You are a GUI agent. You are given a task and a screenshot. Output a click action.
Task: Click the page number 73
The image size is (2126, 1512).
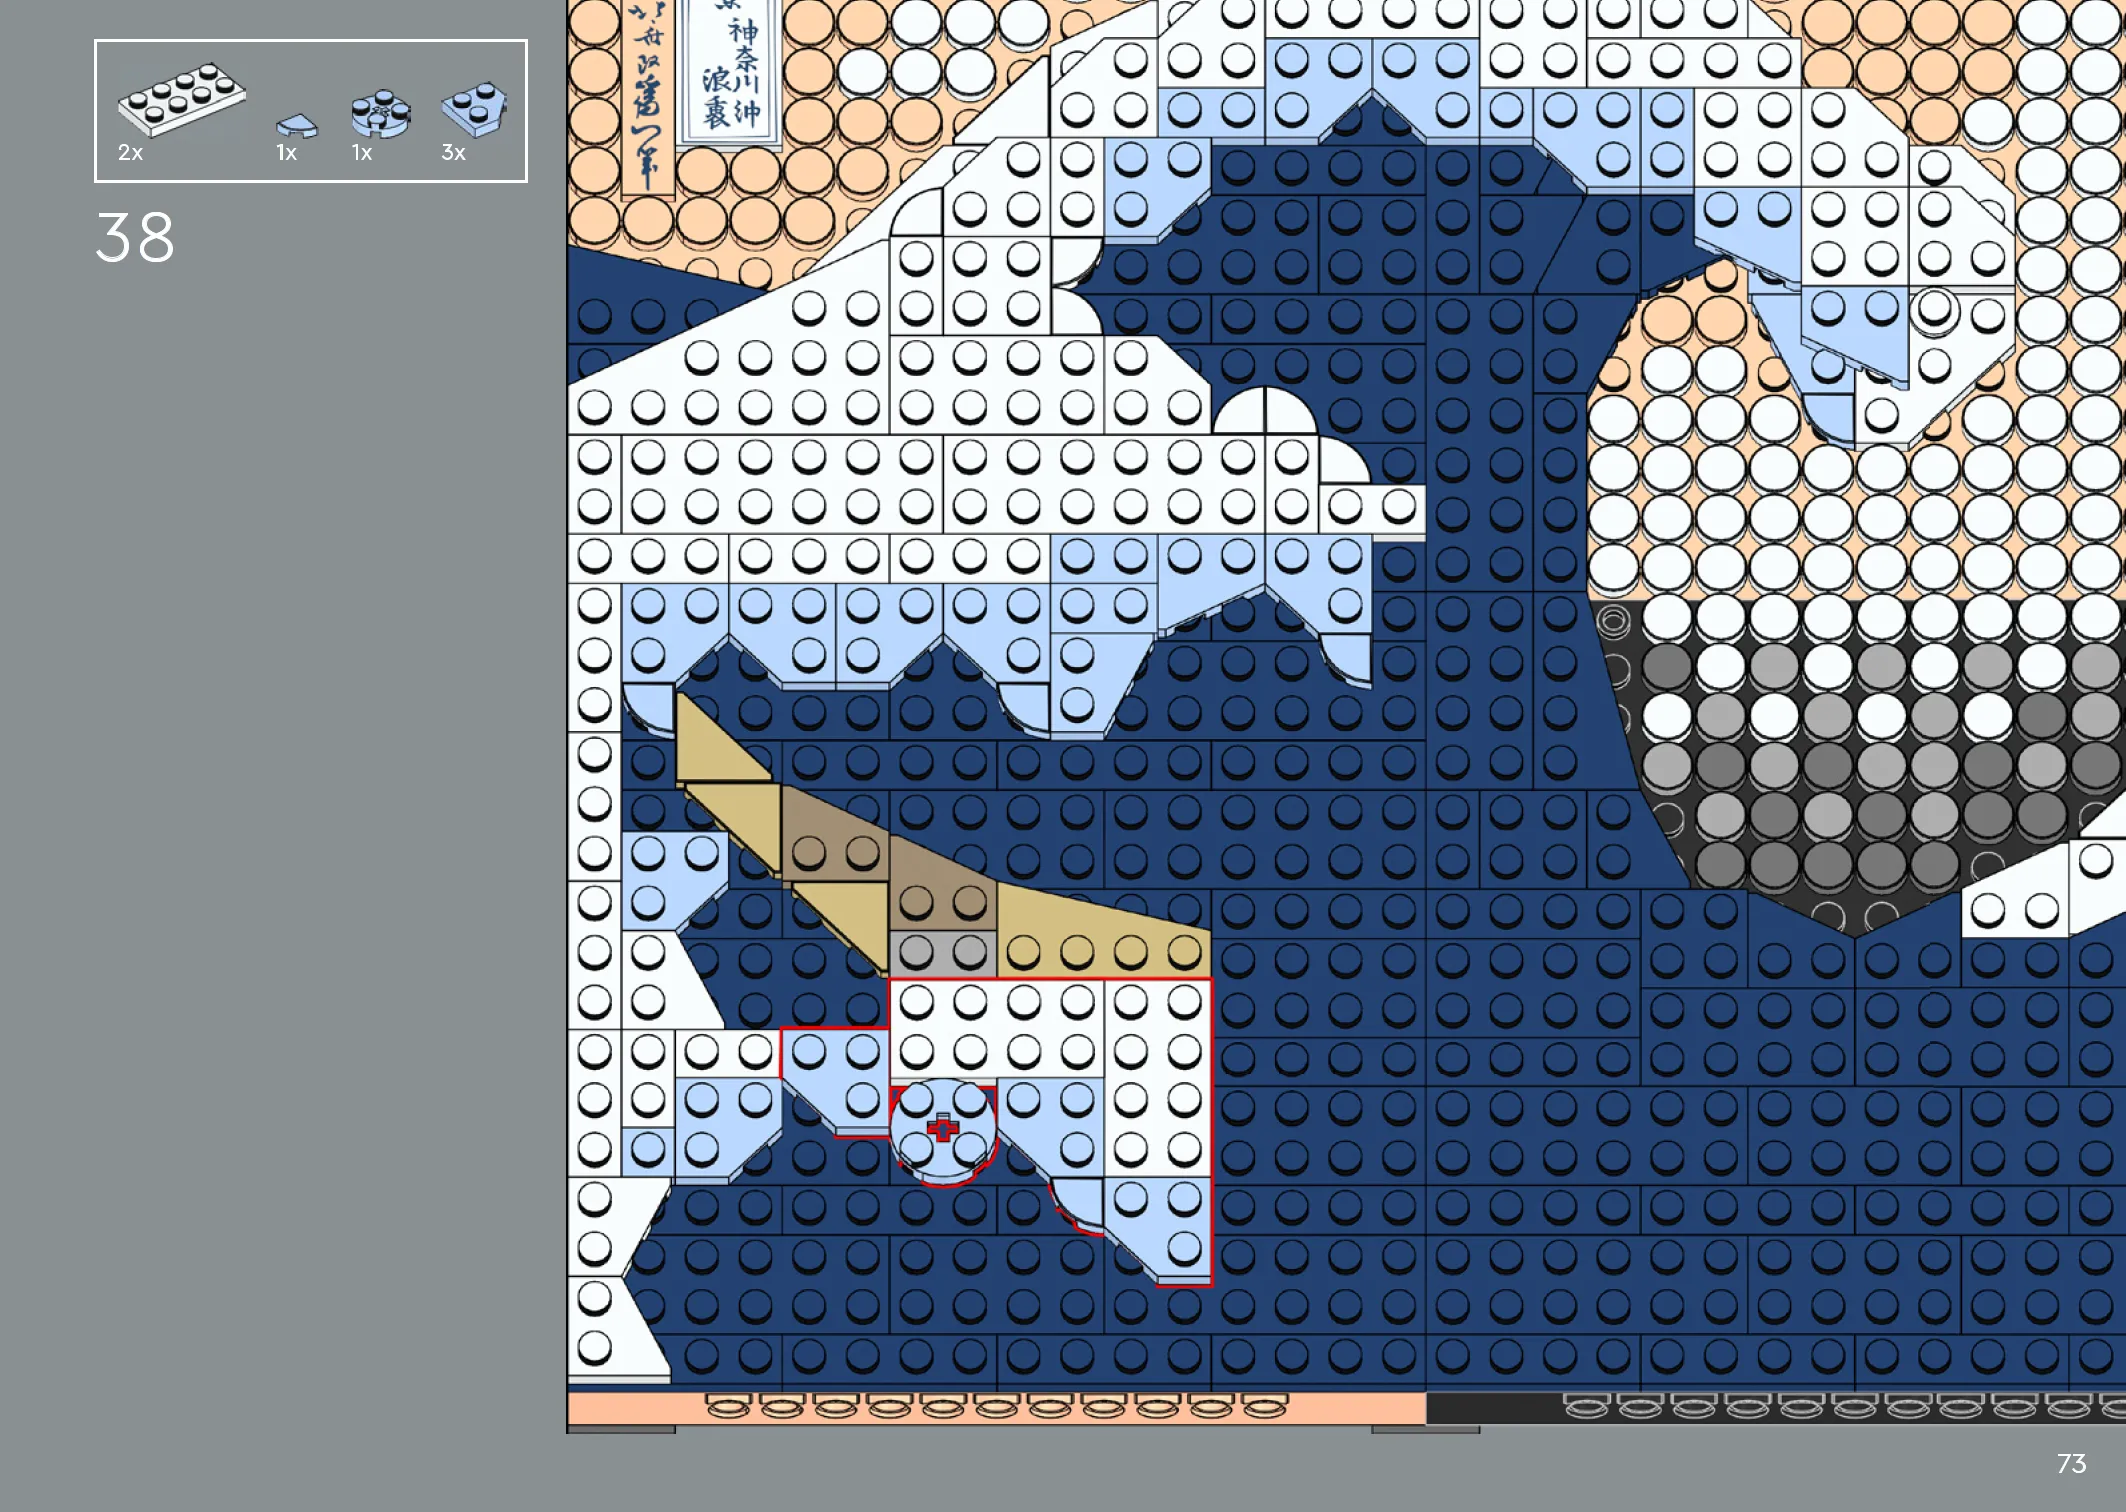click(x=2072, y=1464)
